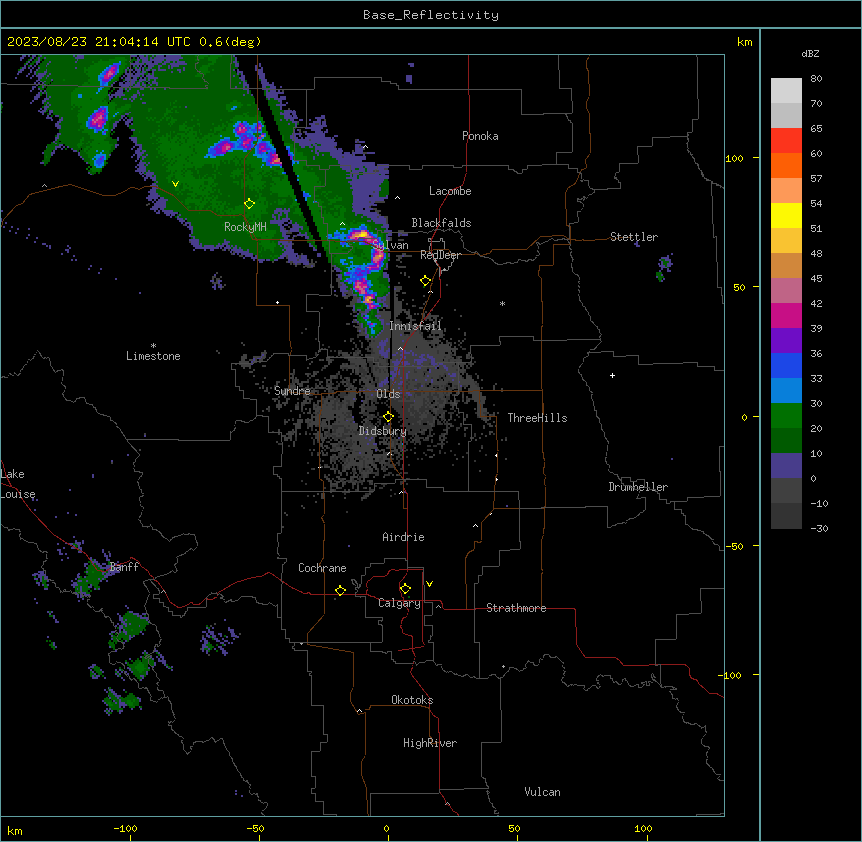The image size is (862, 842).
Task: Click the yellow V marker east of Calgary
Action: [429, 584]
